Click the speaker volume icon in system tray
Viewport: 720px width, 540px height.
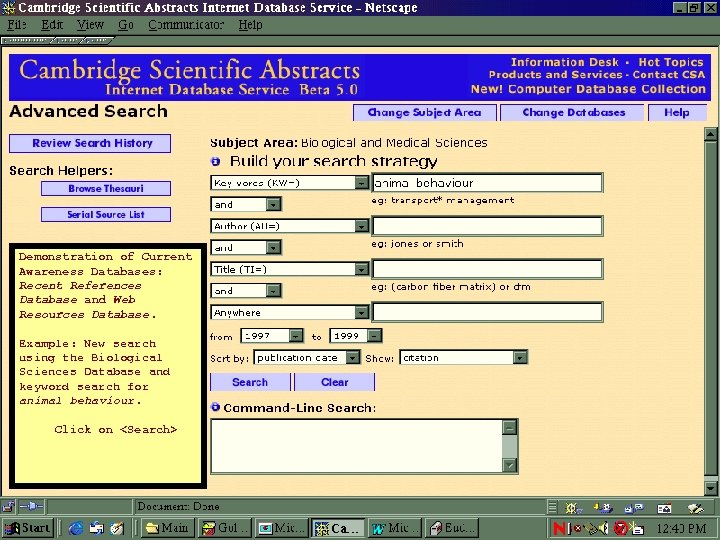click(604, 528)
